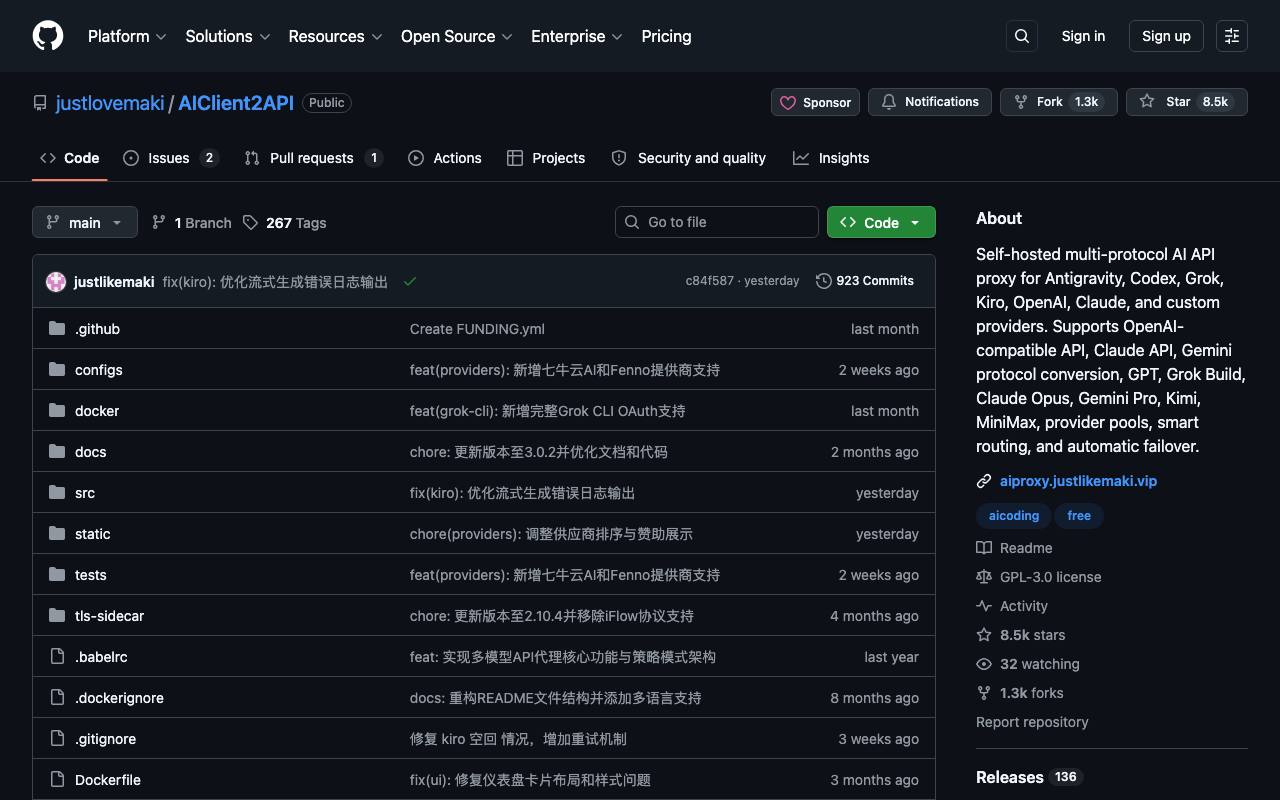Click the pulse icon next to Activity
This screenshot has height=800, width=1280.
984,606
